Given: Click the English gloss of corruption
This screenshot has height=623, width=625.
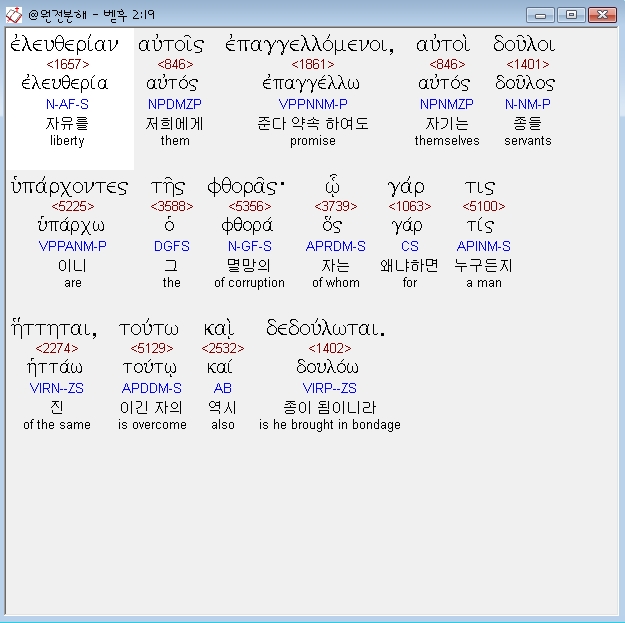Looking at the screenshot, I should pyautogui.click(x=250, y=283).
